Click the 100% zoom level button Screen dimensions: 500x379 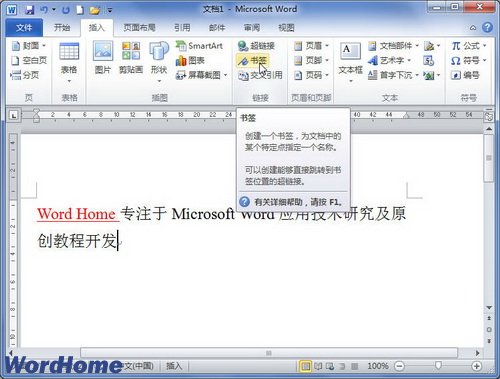coord(378,366)
